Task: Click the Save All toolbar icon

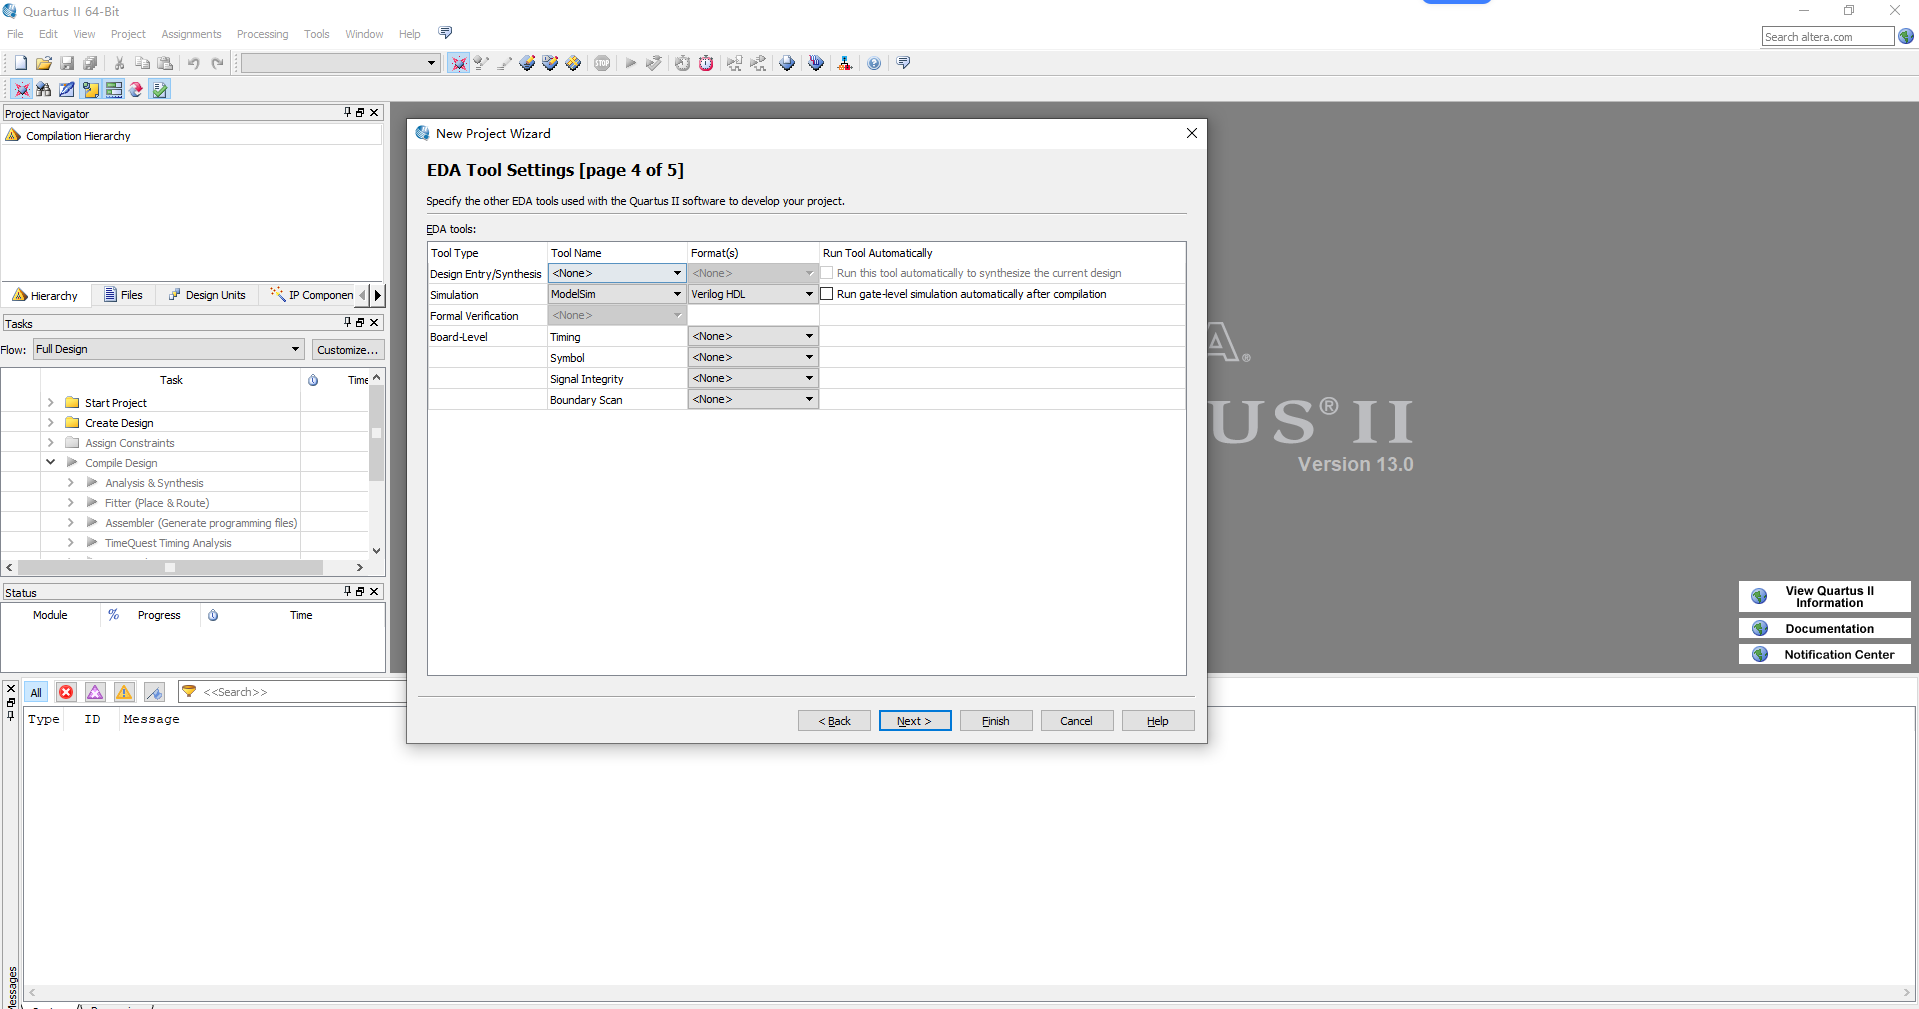Action: (x=90, y=63)
